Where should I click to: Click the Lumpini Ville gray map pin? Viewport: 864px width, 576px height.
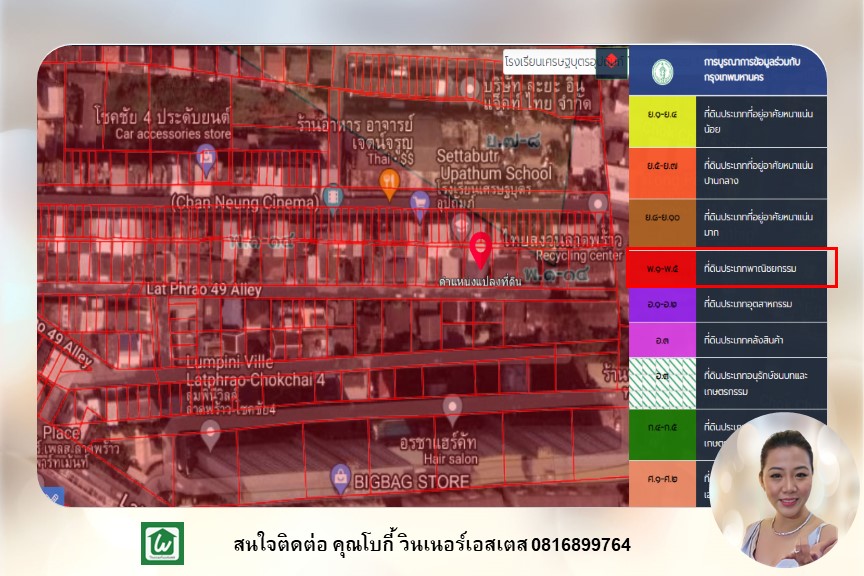point(210,432)
